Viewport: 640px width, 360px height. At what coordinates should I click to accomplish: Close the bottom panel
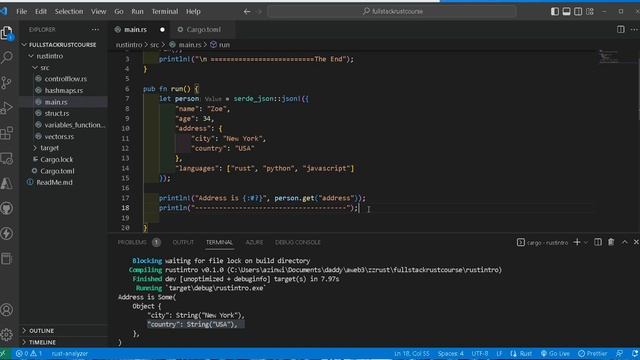tap(636, 242)
